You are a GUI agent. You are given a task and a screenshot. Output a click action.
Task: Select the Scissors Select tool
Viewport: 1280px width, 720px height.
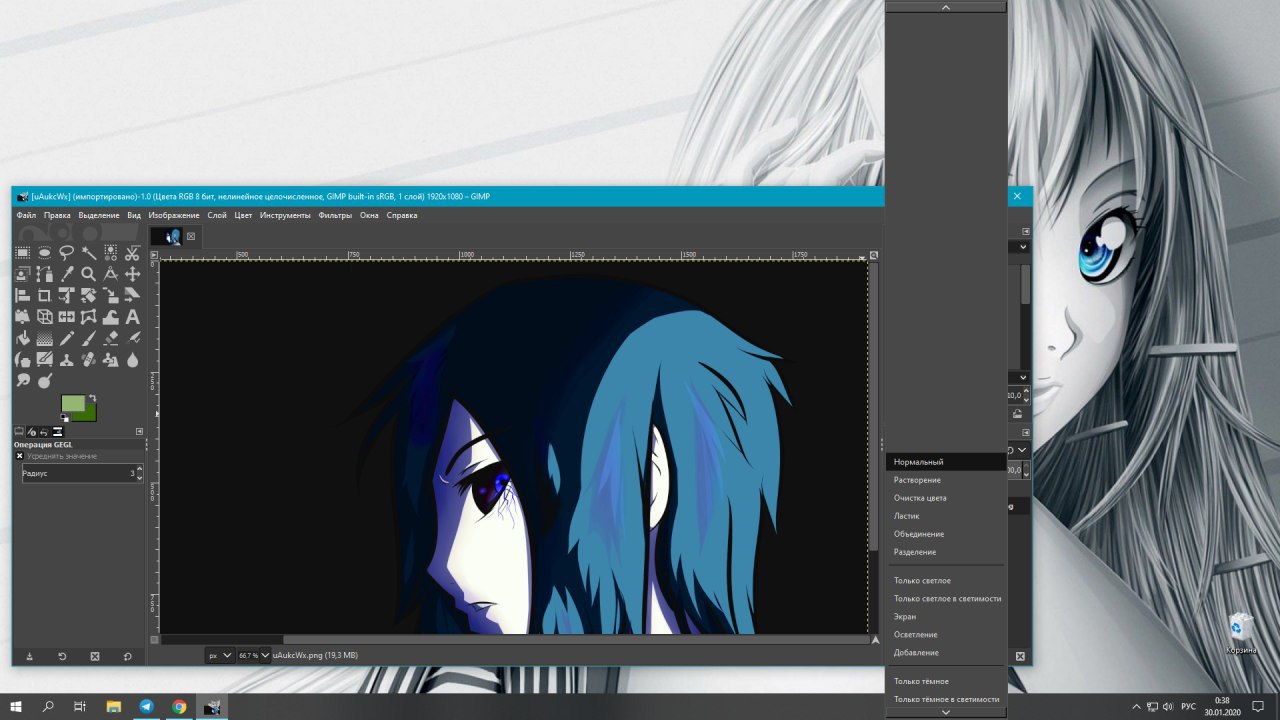click(132, 253)
